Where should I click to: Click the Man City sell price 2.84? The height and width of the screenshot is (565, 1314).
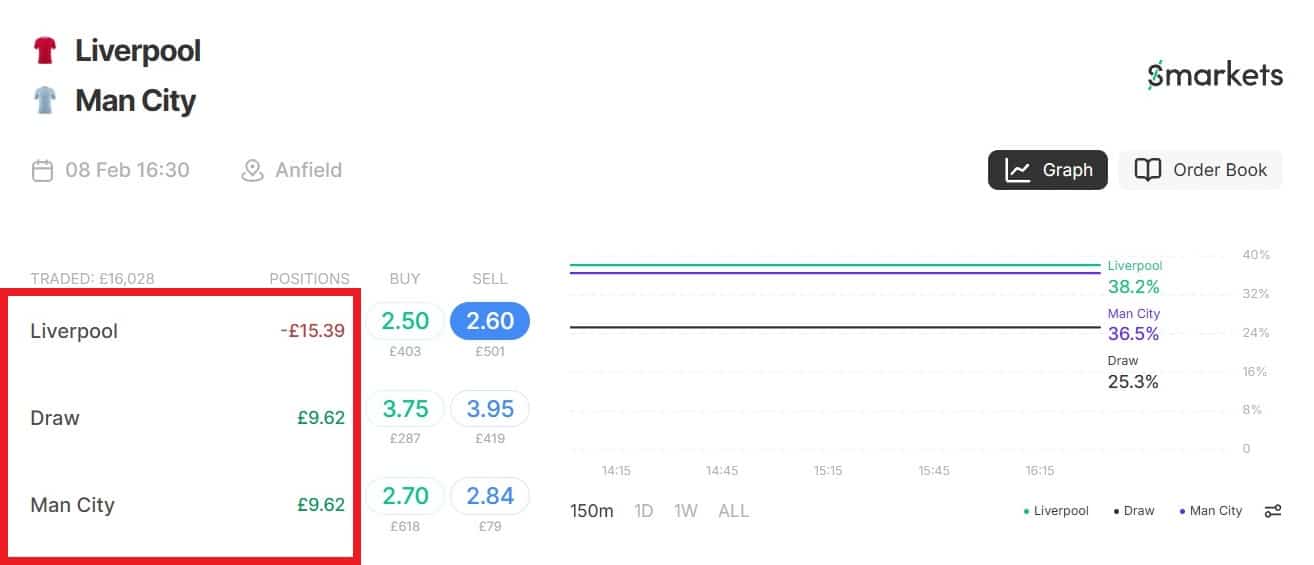pos(490,494)
